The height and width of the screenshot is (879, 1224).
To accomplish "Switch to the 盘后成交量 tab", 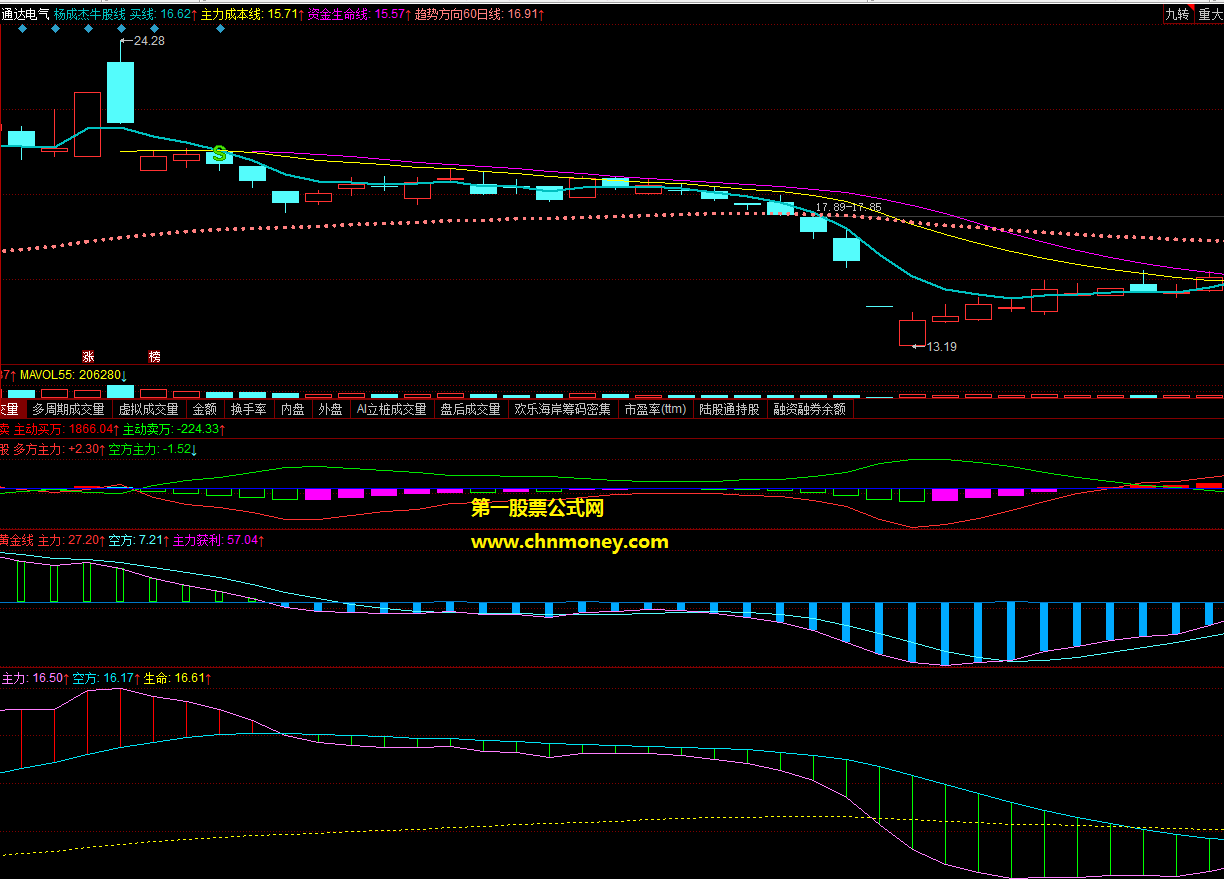I will pos(470,409).
